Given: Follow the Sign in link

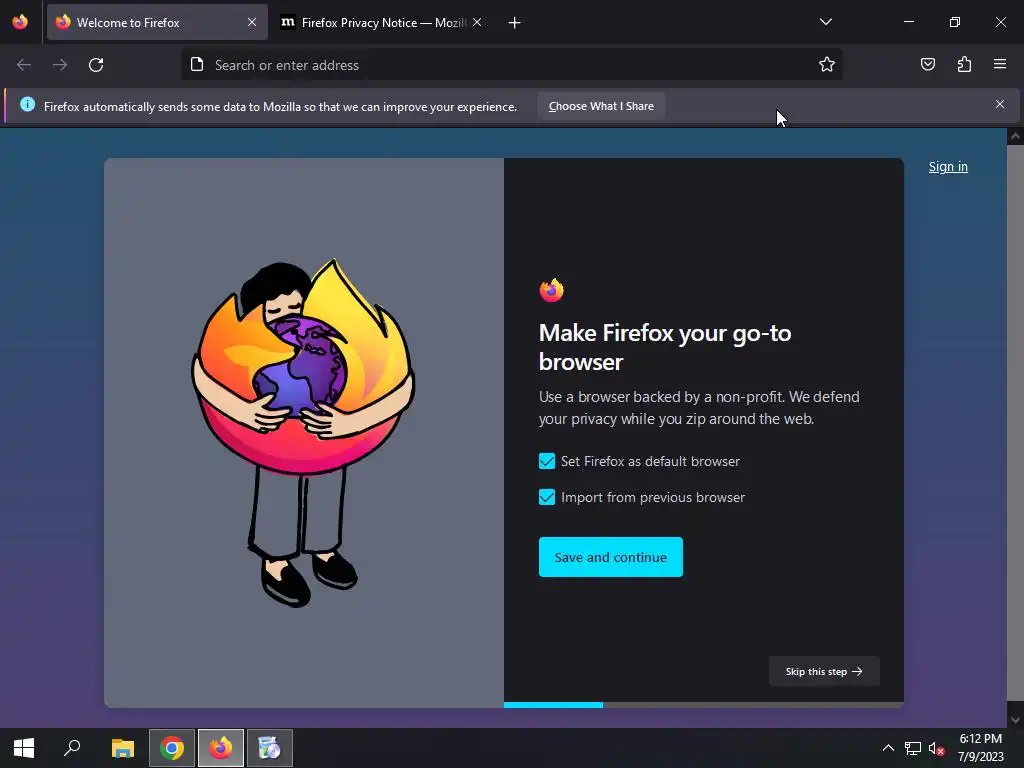Looking at the screenshot, I should 948,167.
